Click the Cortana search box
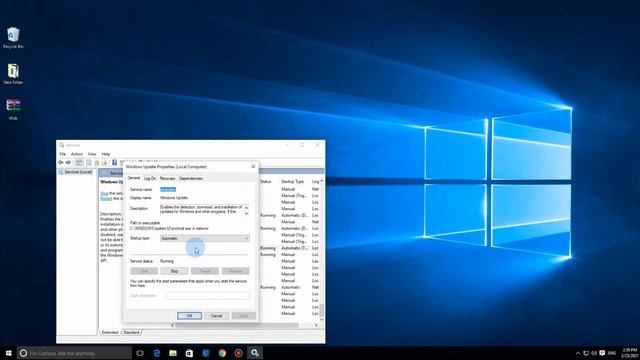This screenshot has width=640, height=360. pos(75,353)
